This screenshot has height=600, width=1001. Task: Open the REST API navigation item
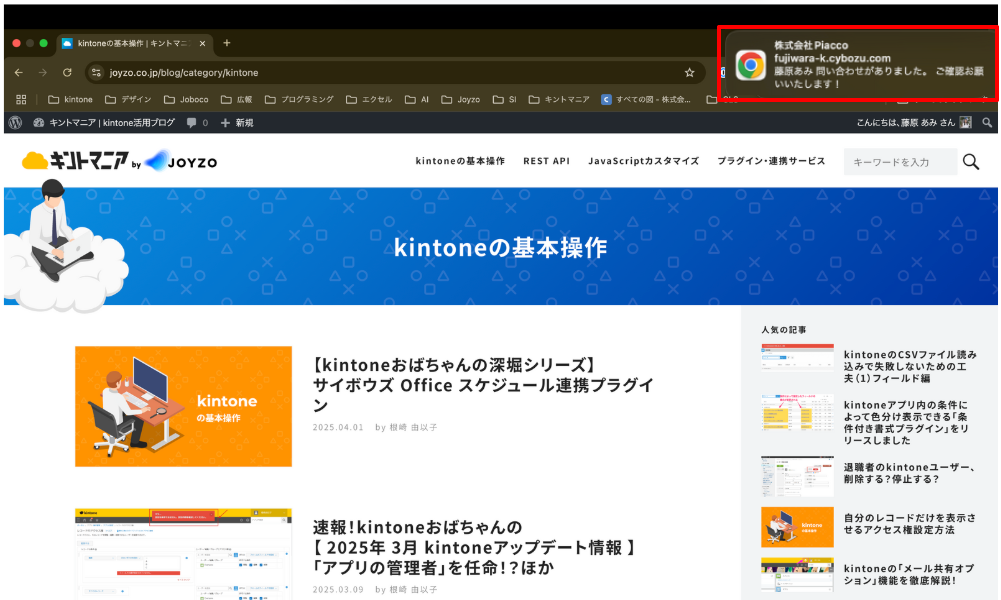546,161
